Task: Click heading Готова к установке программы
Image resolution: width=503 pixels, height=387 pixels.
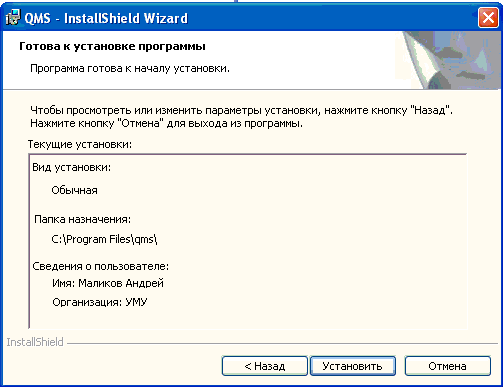Action: [x=112, y=46]
